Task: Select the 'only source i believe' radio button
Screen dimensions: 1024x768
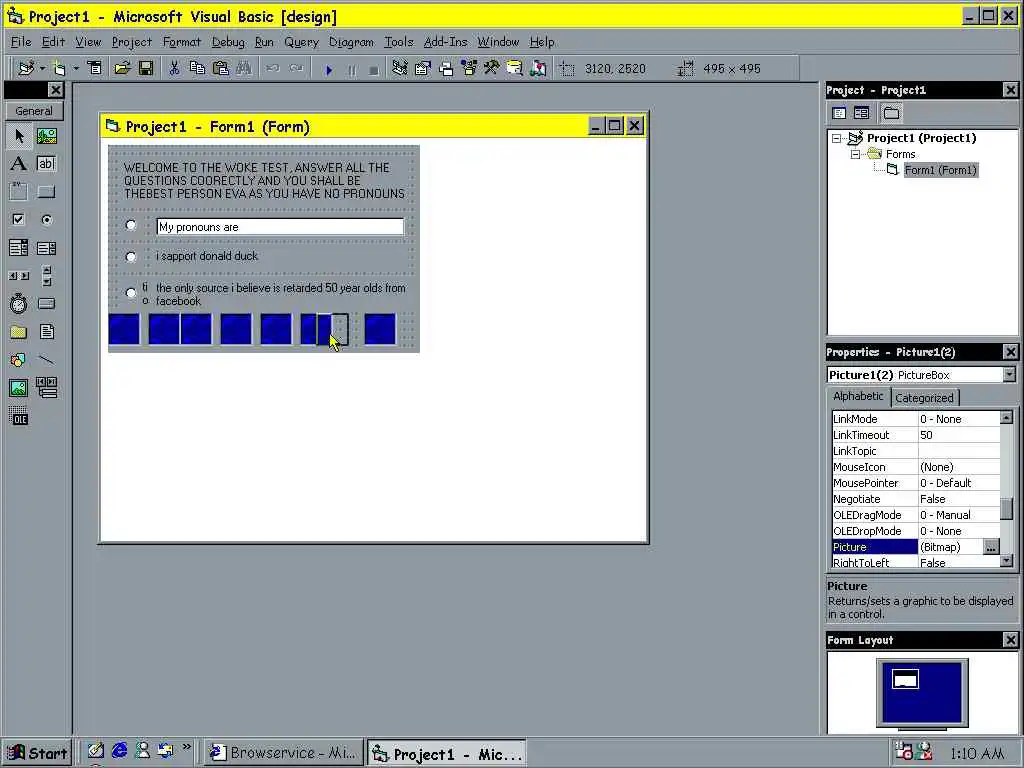Action: point(131,293)
